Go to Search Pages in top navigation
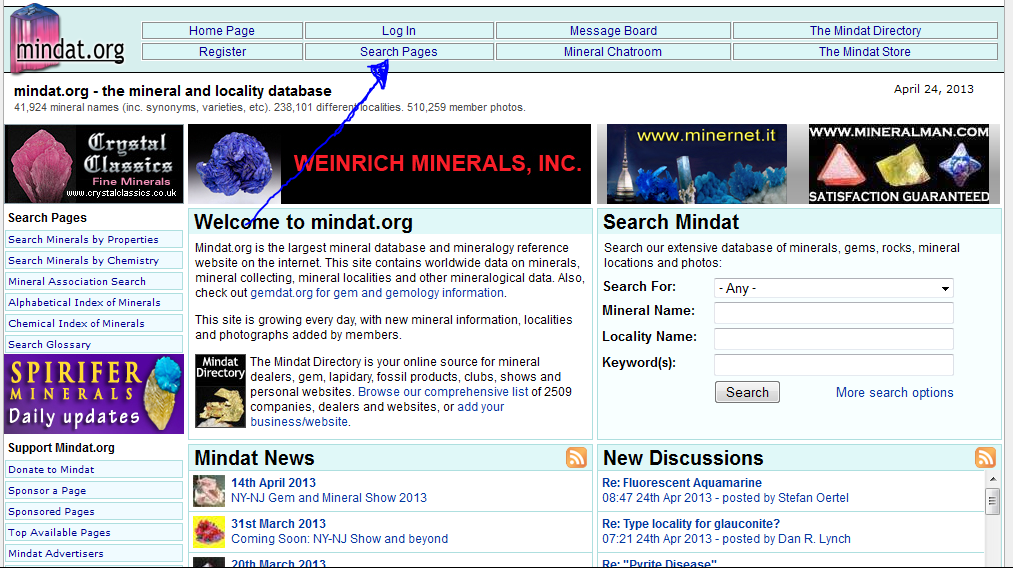This screenshot has width=1013, height=568. 399,52
